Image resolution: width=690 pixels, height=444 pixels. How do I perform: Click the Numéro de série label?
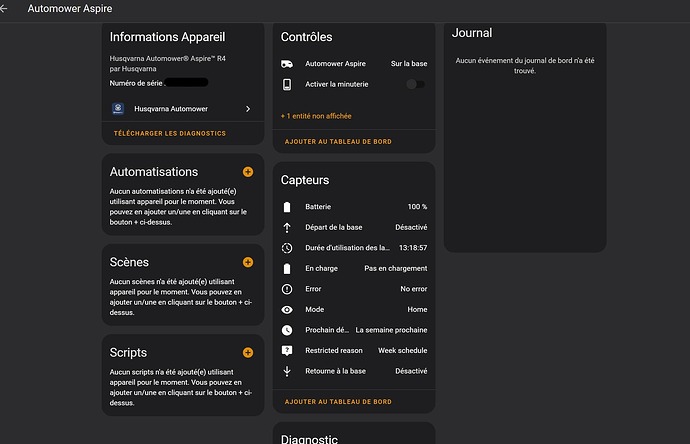click(136, 83)
